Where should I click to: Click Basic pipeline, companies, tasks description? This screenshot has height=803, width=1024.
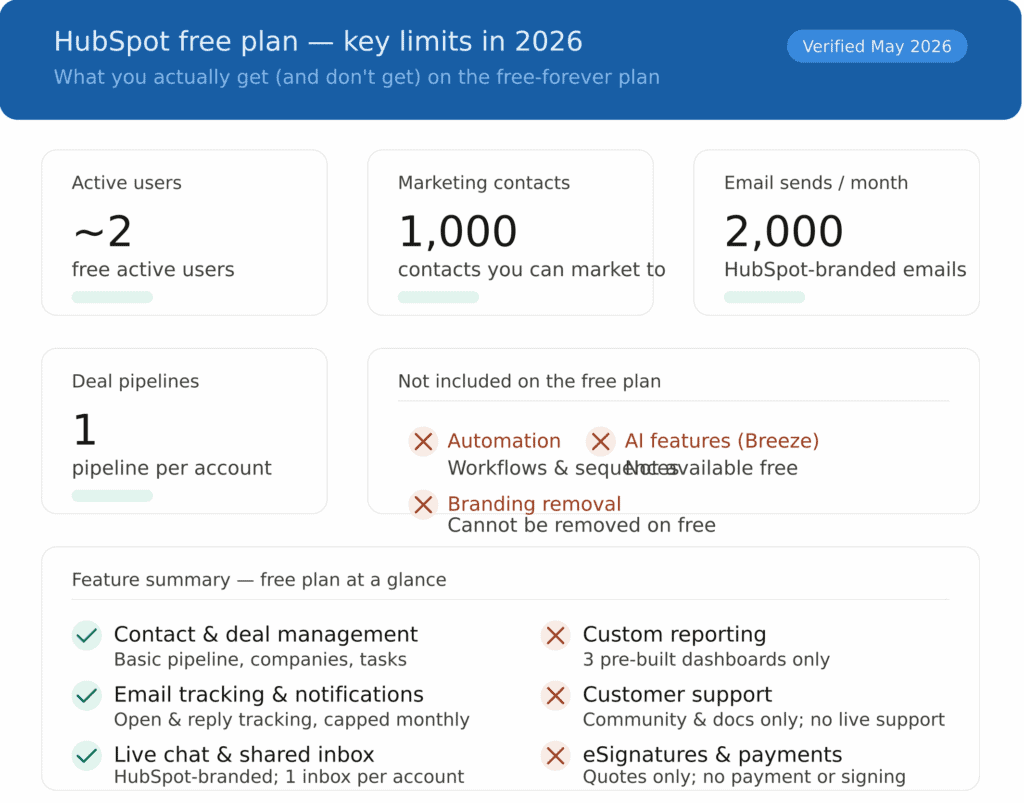(260, 659)
